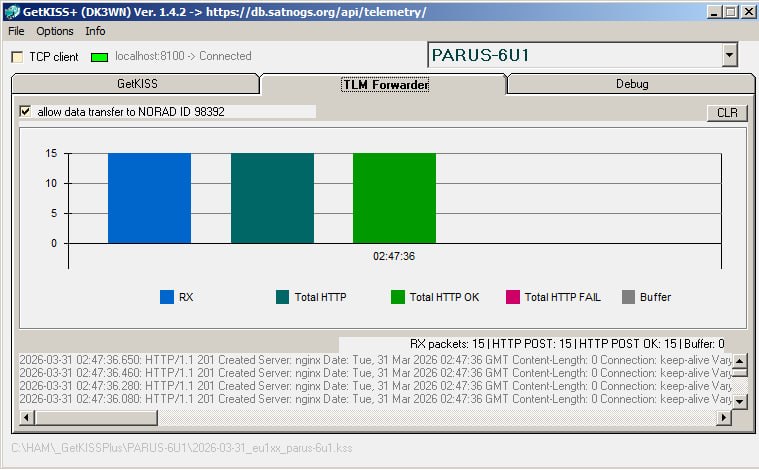The width and height of the screenshot is (759, 470).
Task: Switch to the Debug tab
Action: [x=631, y=84]
